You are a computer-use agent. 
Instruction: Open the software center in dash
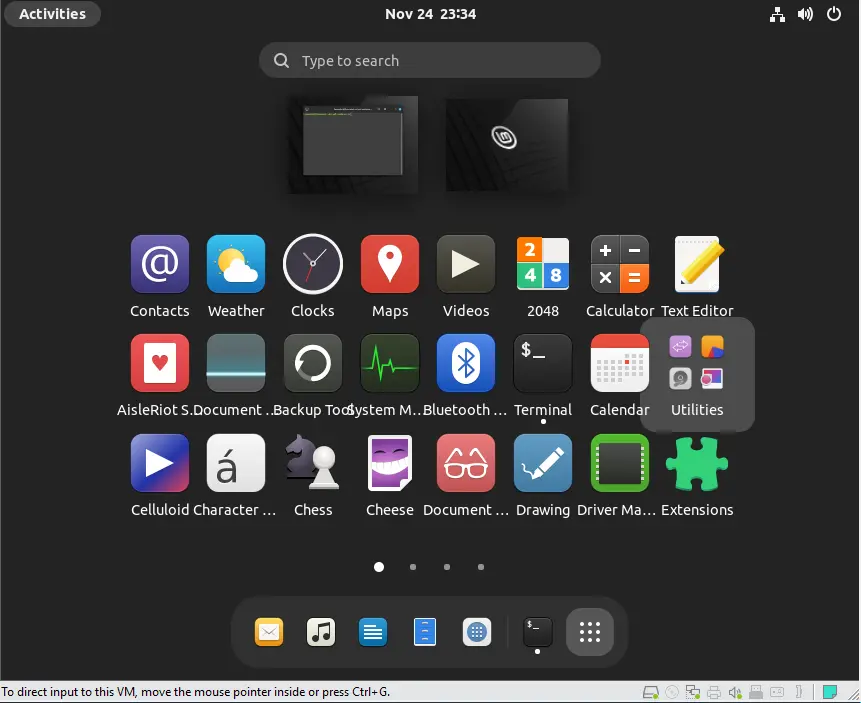tap(477, 632)
